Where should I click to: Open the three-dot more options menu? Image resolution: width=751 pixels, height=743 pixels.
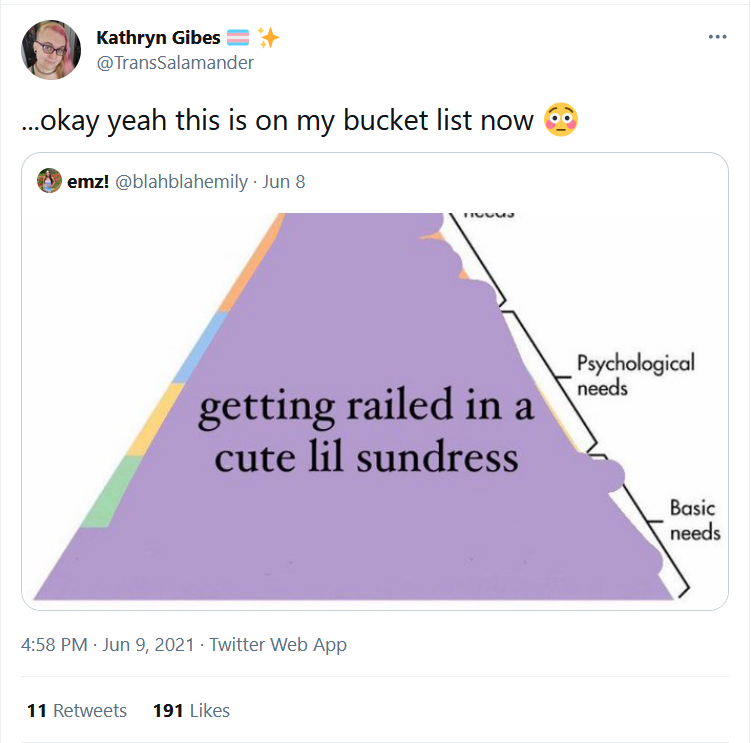click(x=717, y=37)
